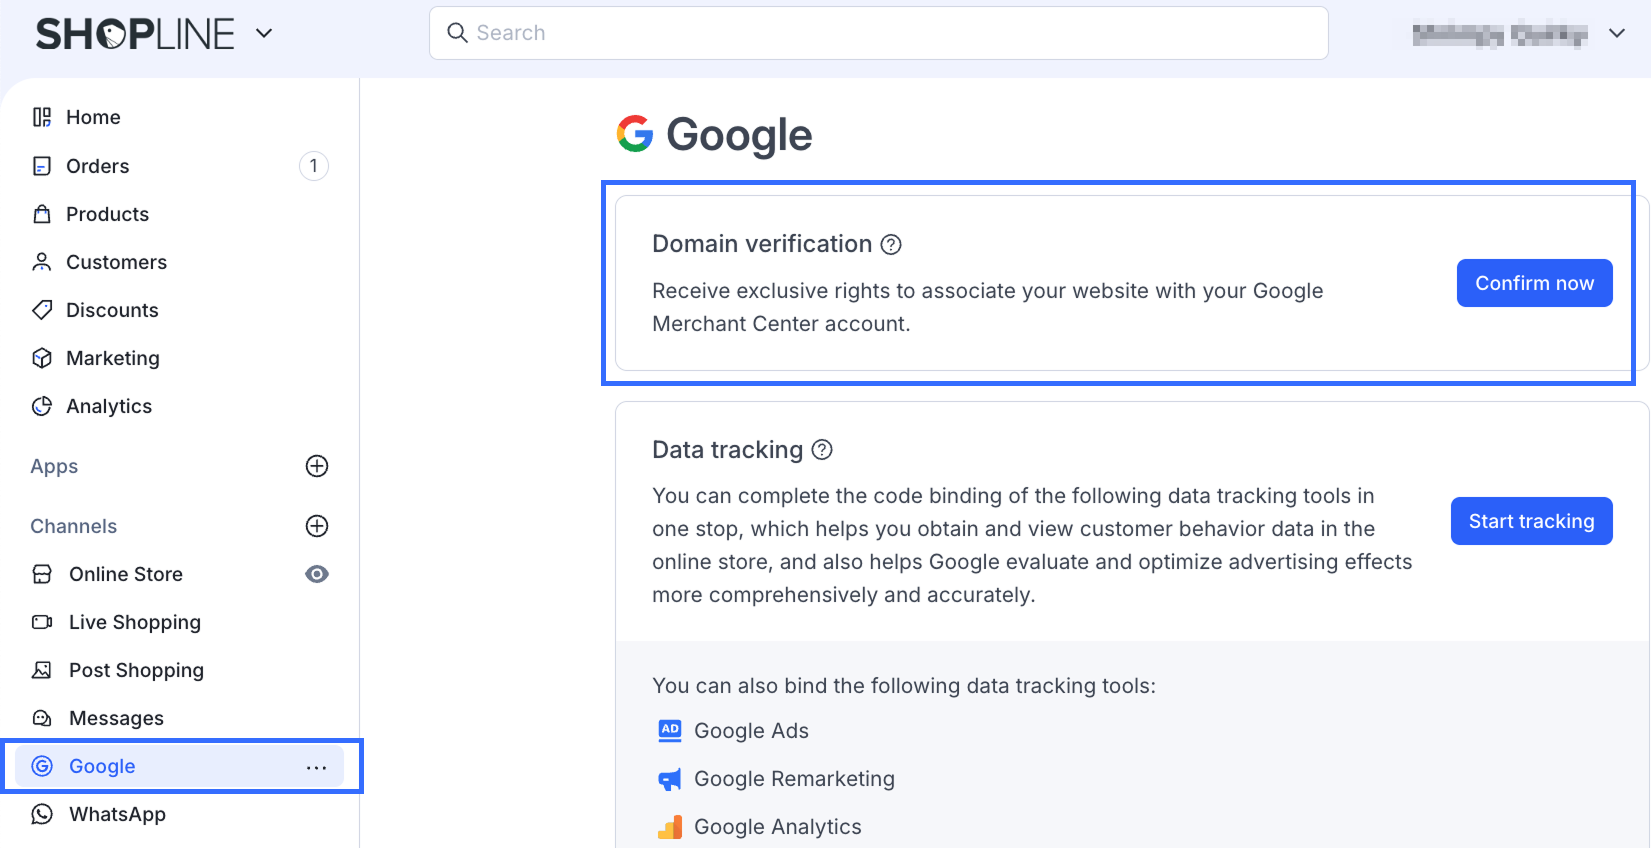
Task: Click the Domain verification help icon
Action: pos(891,245)
